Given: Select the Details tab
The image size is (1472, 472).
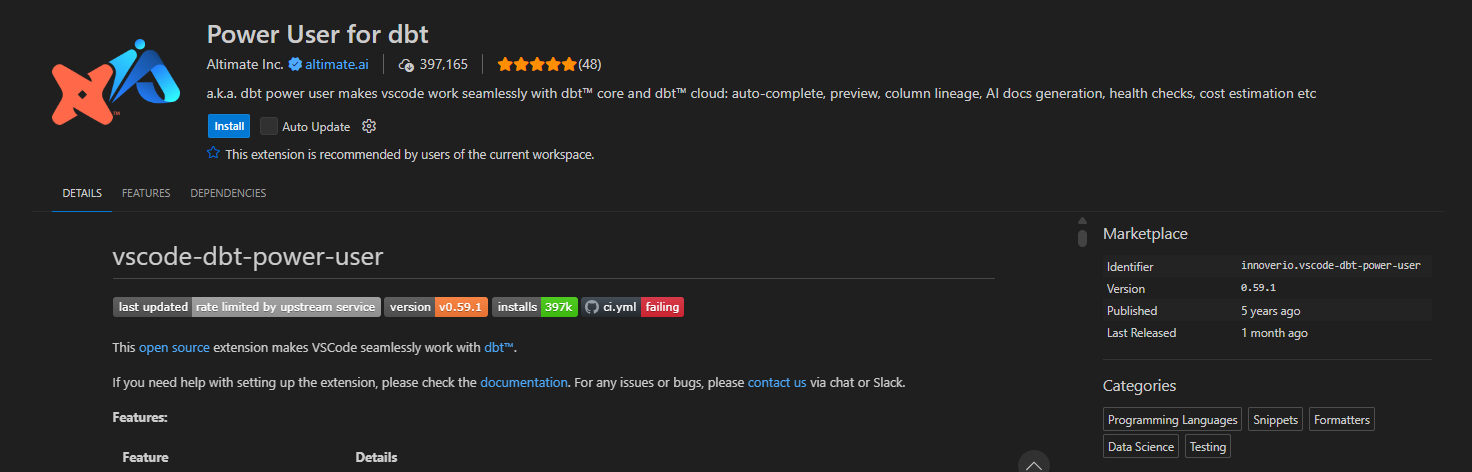Looking at the screenshot, I should [x=82, y=193].
